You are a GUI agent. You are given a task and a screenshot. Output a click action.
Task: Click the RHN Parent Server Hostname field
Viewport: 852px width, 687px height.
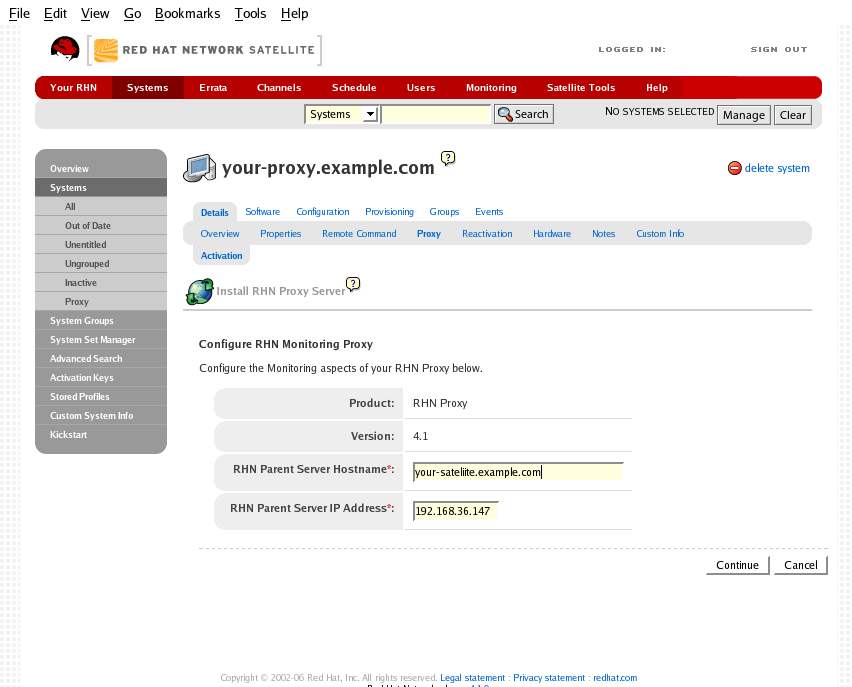tap(518, 472)
